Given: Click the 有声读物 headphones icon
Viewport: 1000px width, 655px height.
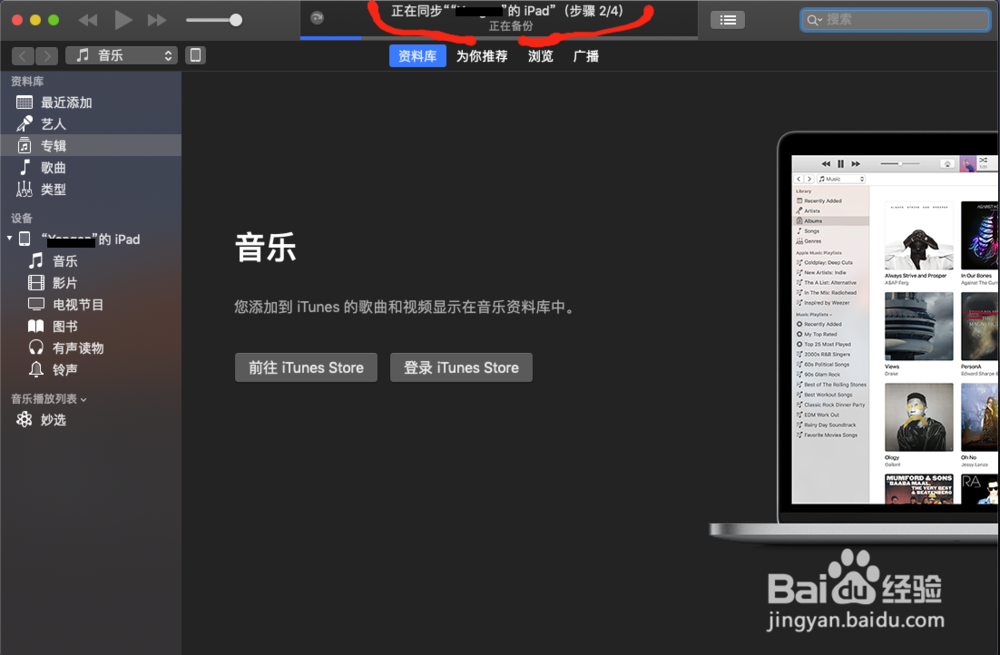Looking at the screenshot, I should click(36, 348).
